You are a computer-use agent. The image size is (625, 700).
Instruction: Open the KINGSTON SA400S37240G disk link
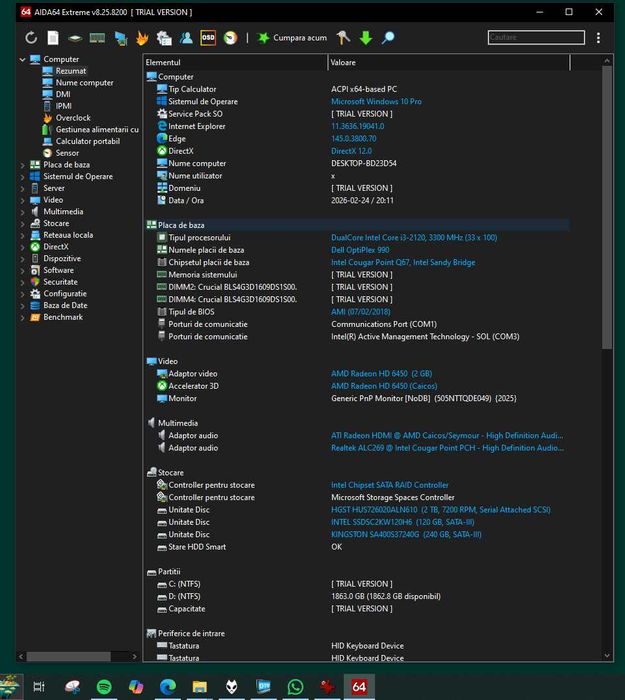coord(406,535)
